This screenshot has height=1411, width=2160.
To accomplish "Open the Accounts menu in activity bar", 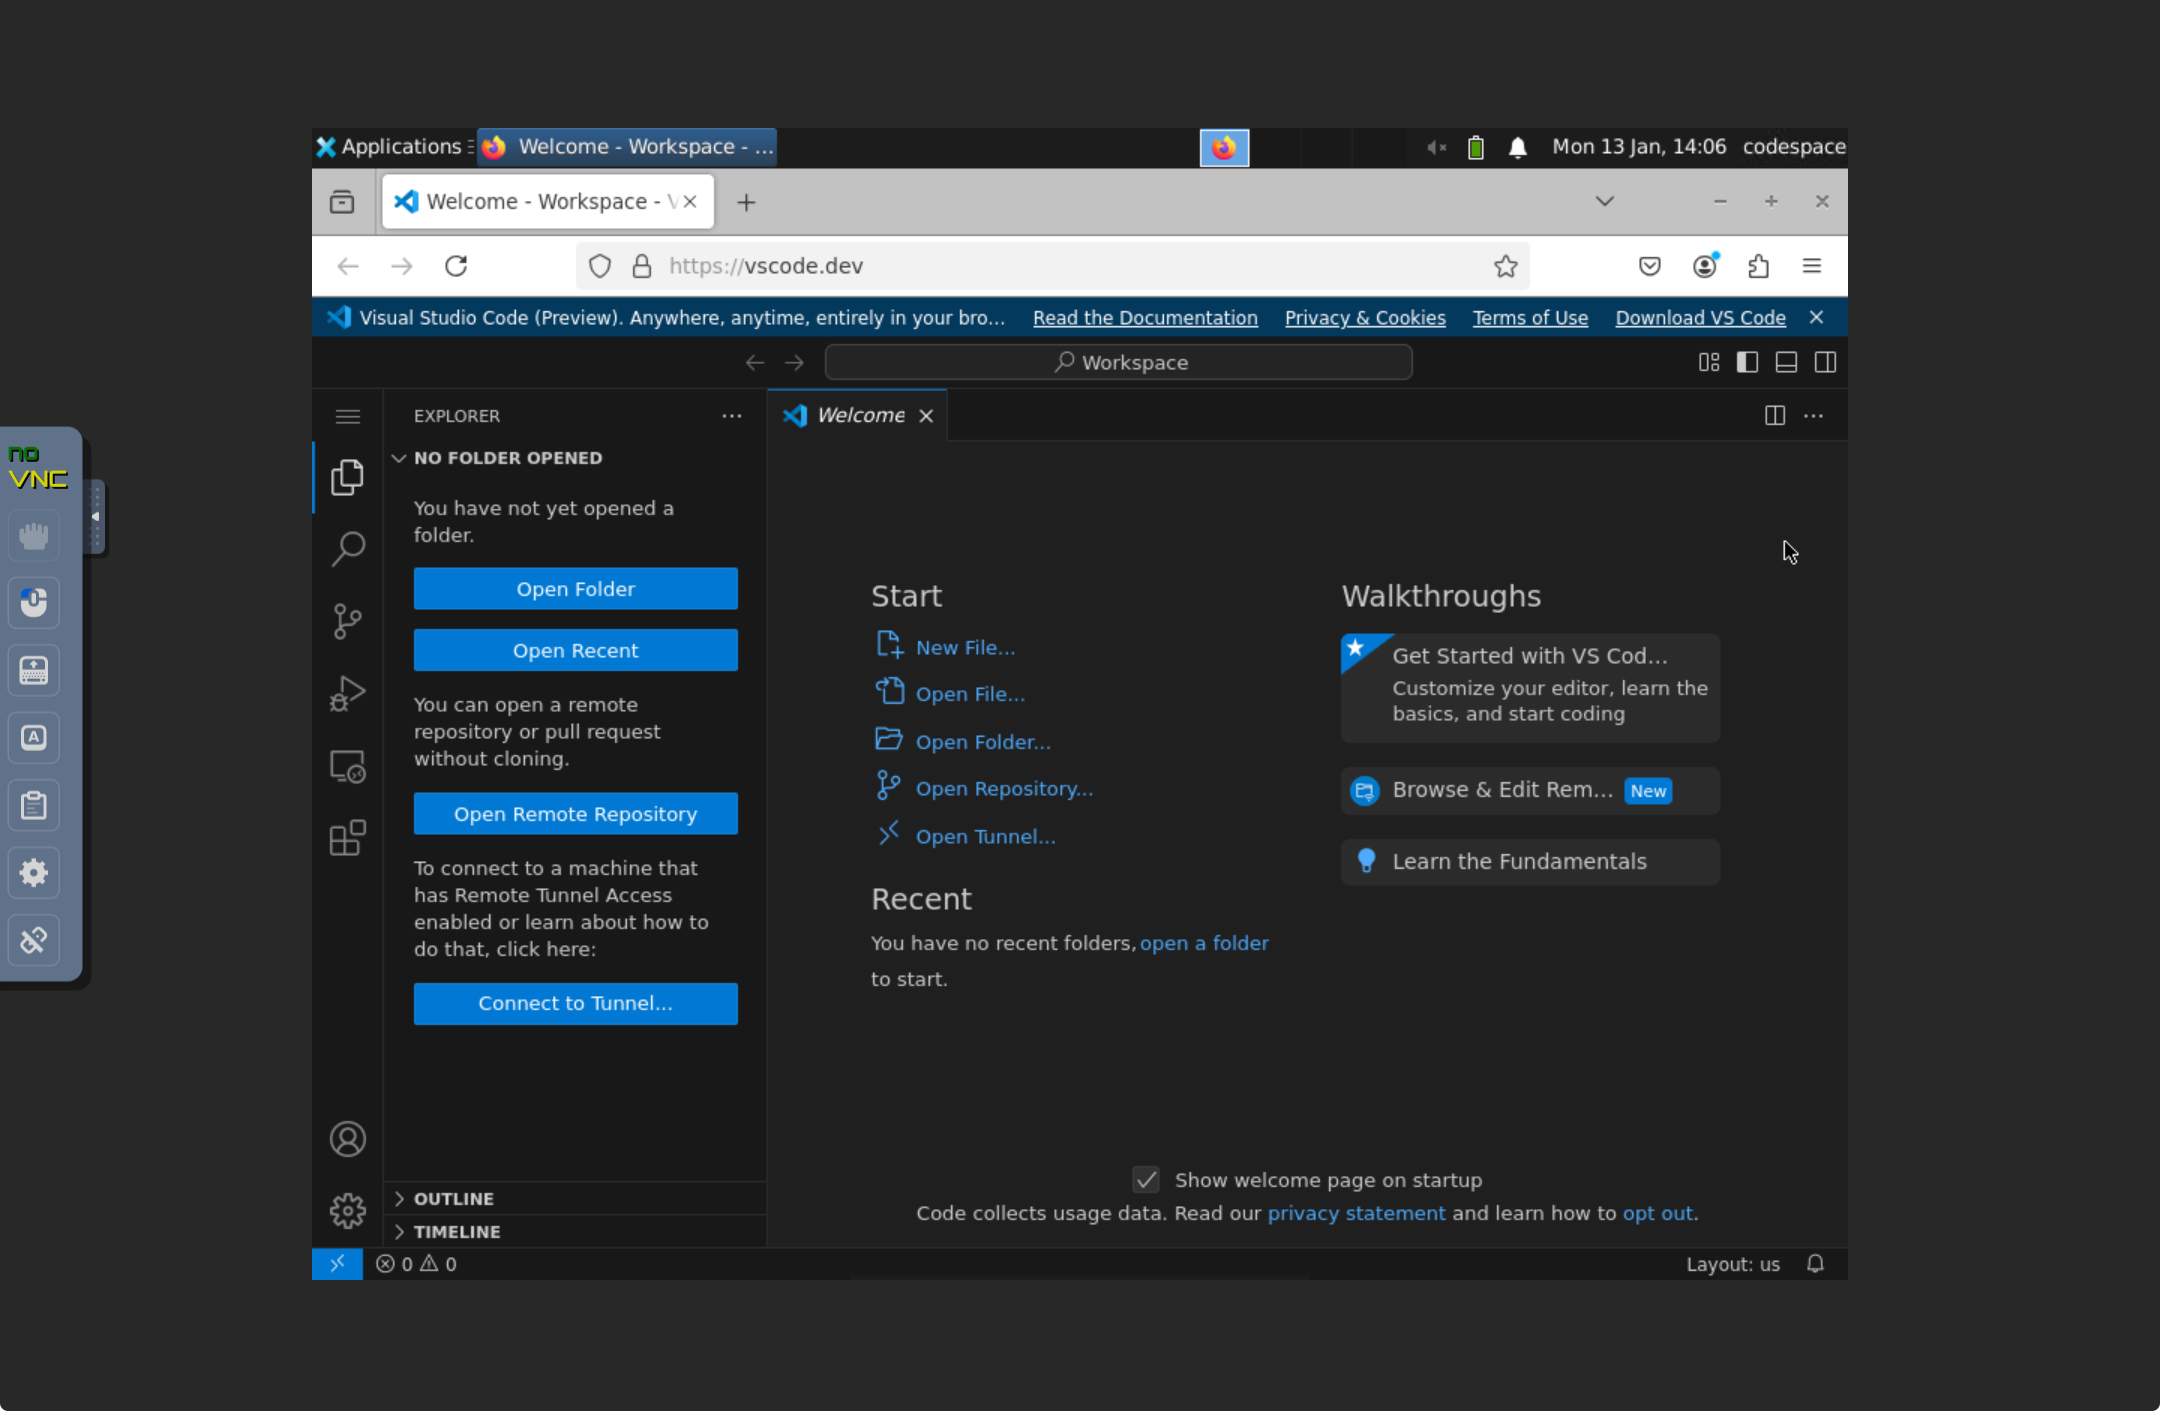I will tap(347, 1139).
